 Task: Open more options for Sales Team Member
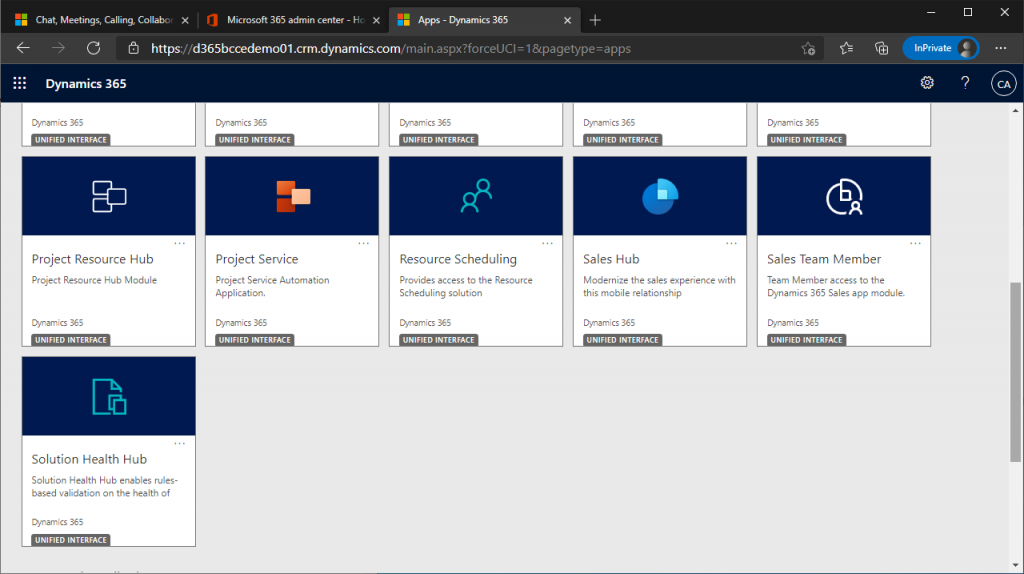[x=916, y=243]
